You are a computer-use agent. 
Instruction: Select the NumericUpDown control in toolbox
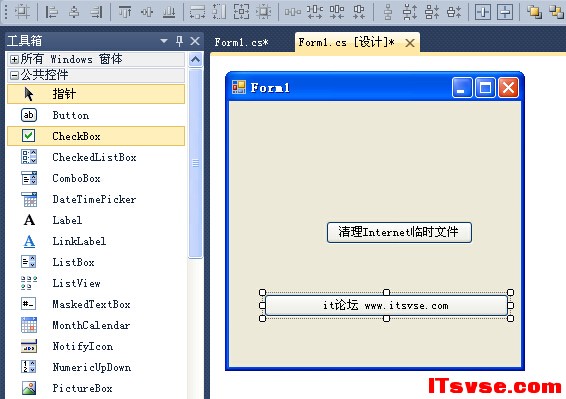click(x=96, y=367)
